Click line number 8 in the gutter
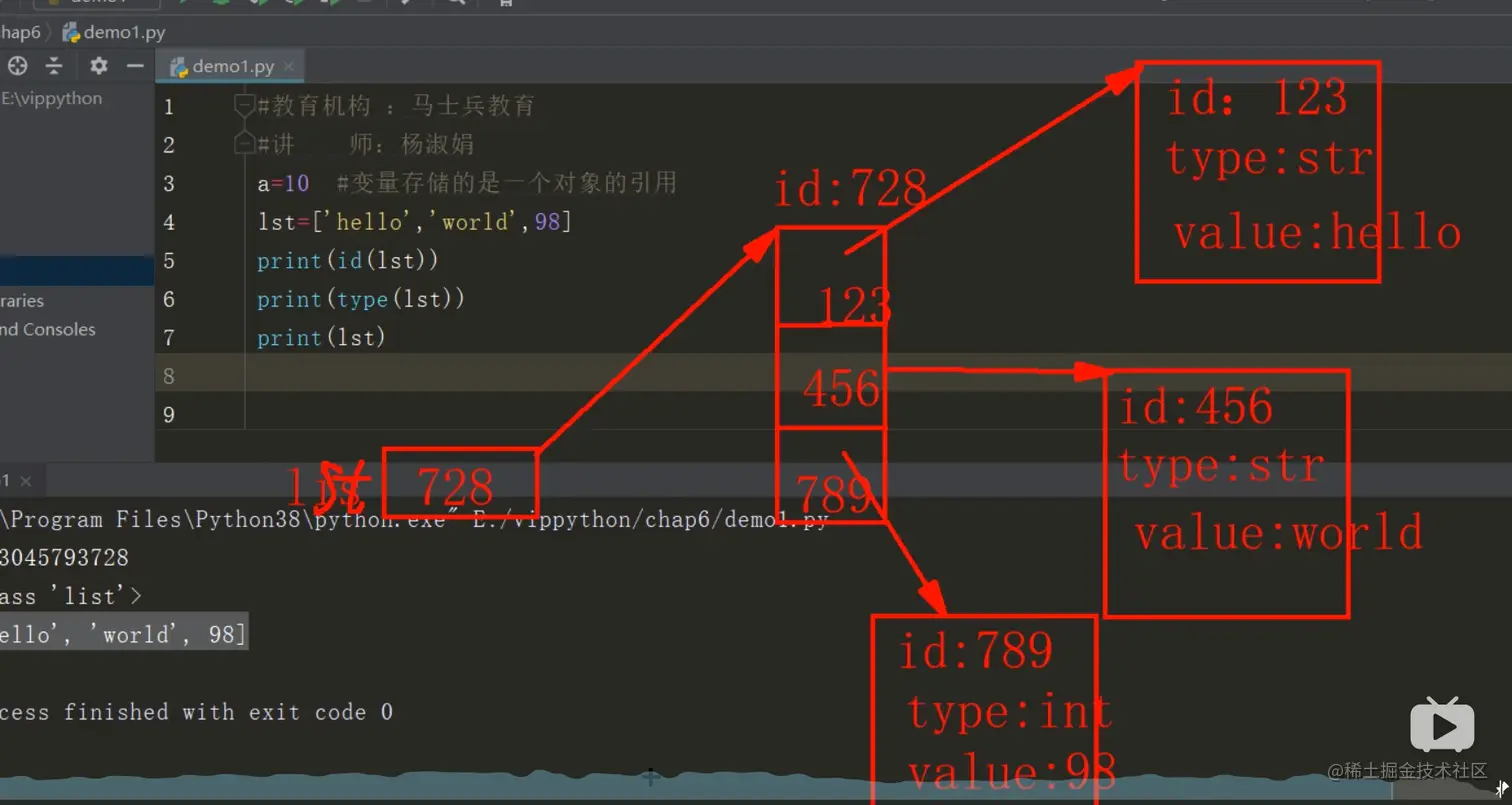This screenshot has width=1512, height=805. [168, 376]
